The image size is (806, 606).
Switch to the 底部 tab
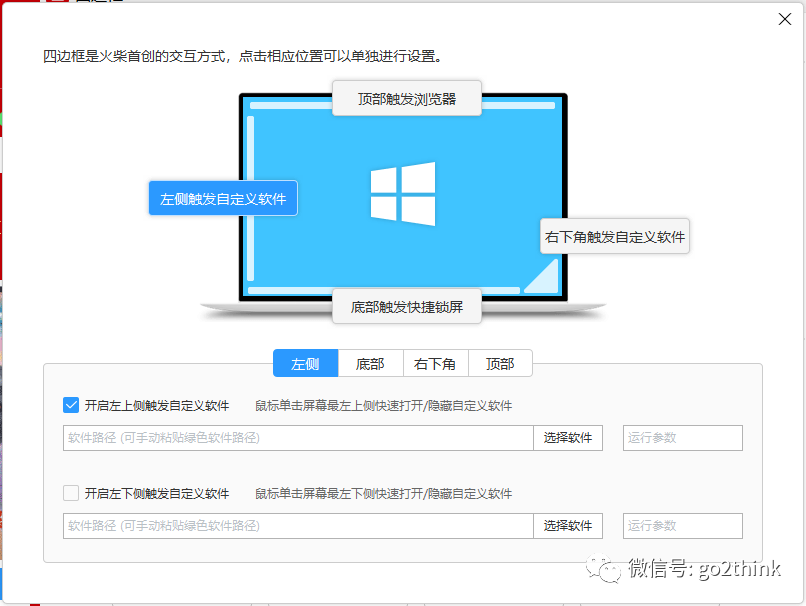pos(370,363)
